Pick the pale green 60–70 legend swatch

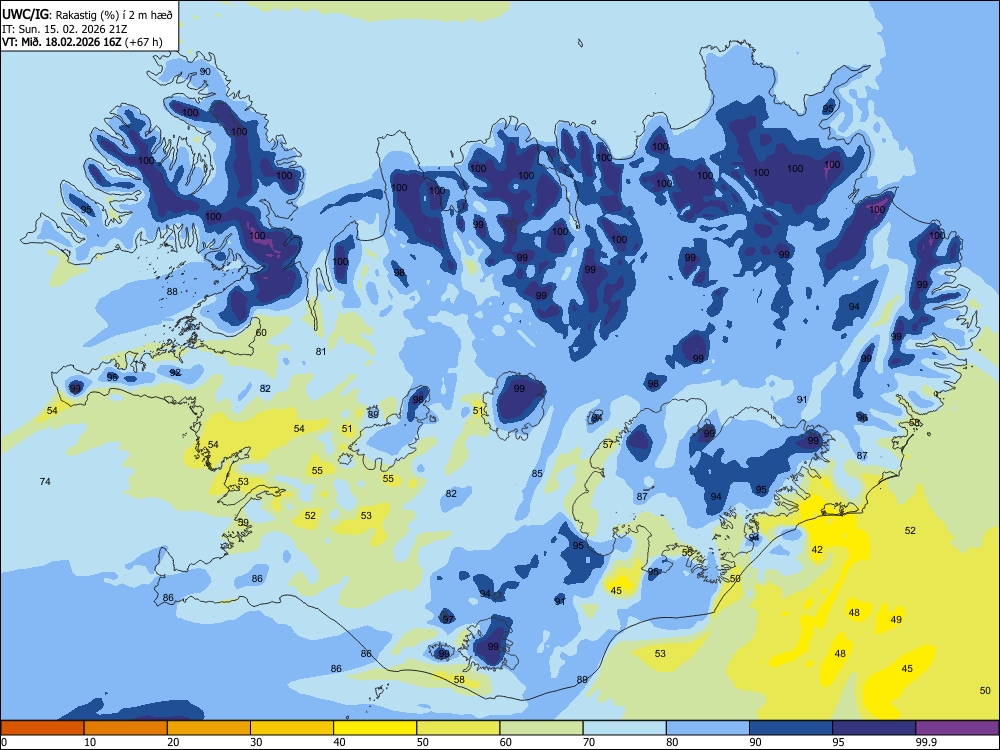pyautogui.click(x=541, y=728)
